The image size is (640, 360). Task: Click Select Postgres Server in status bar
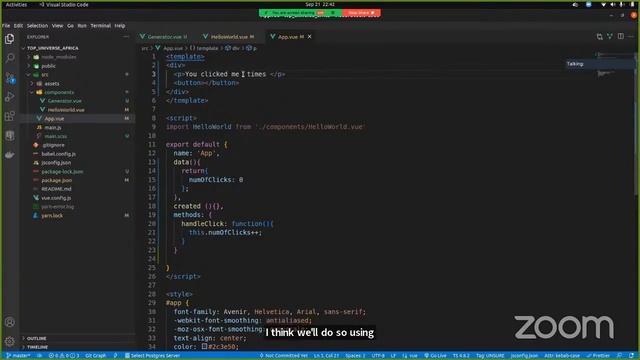click(152, 356)
